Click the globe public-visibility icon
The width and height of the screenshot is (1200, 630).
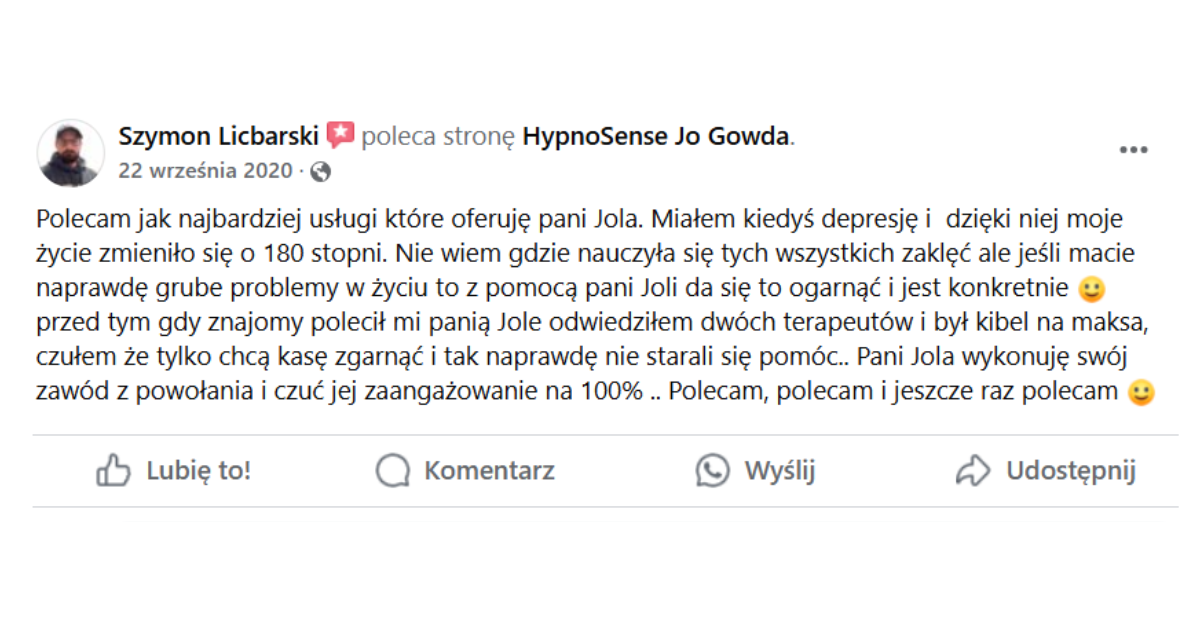321,171
